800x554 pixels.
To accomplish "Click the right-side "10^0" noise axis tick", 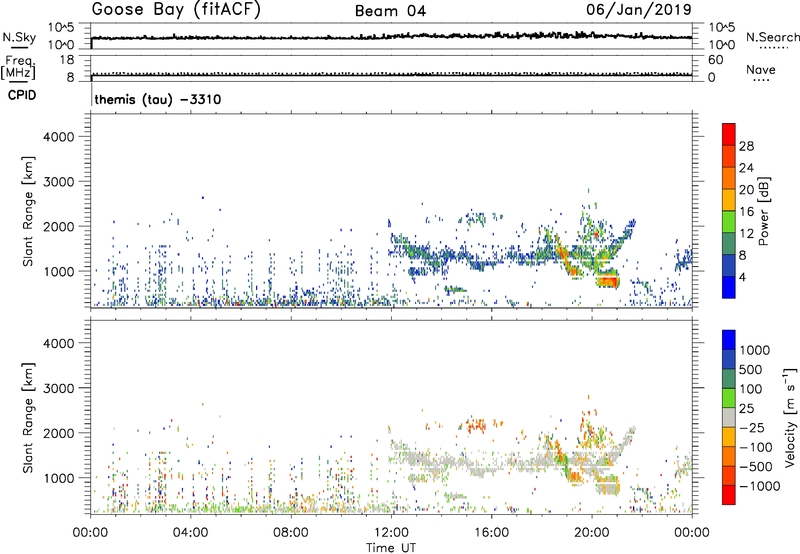I will pyautogui.click(x=721, y=45).
